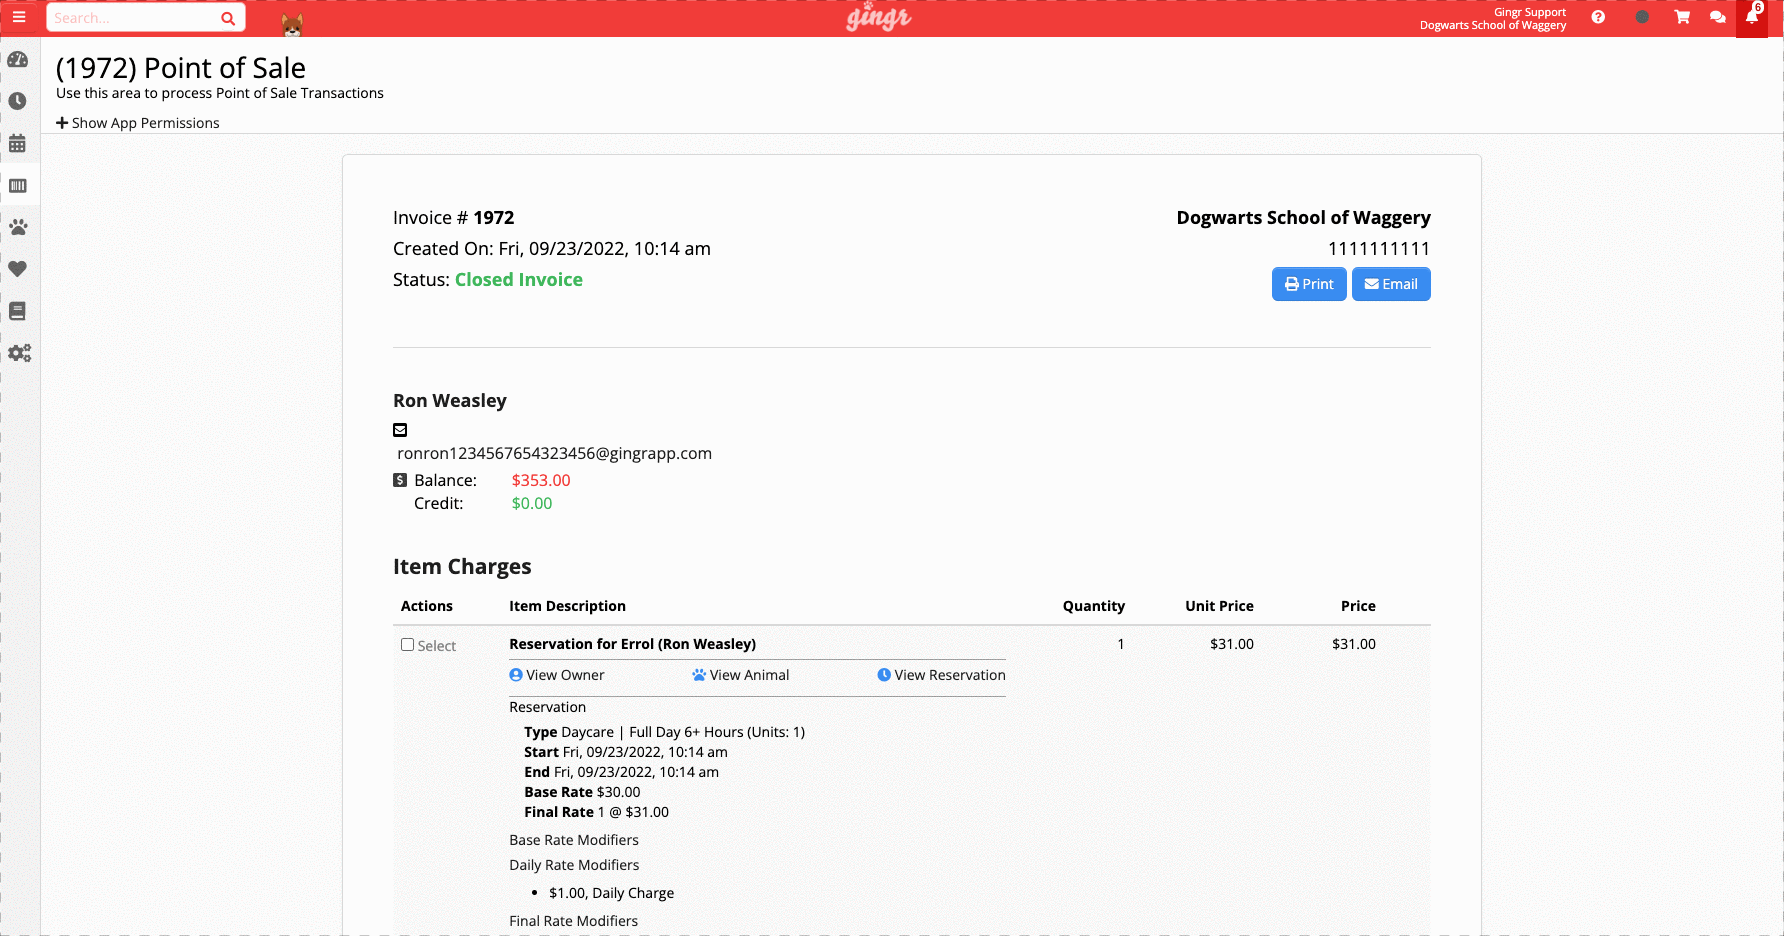Open the notifications bell

tap(1752, 17)
